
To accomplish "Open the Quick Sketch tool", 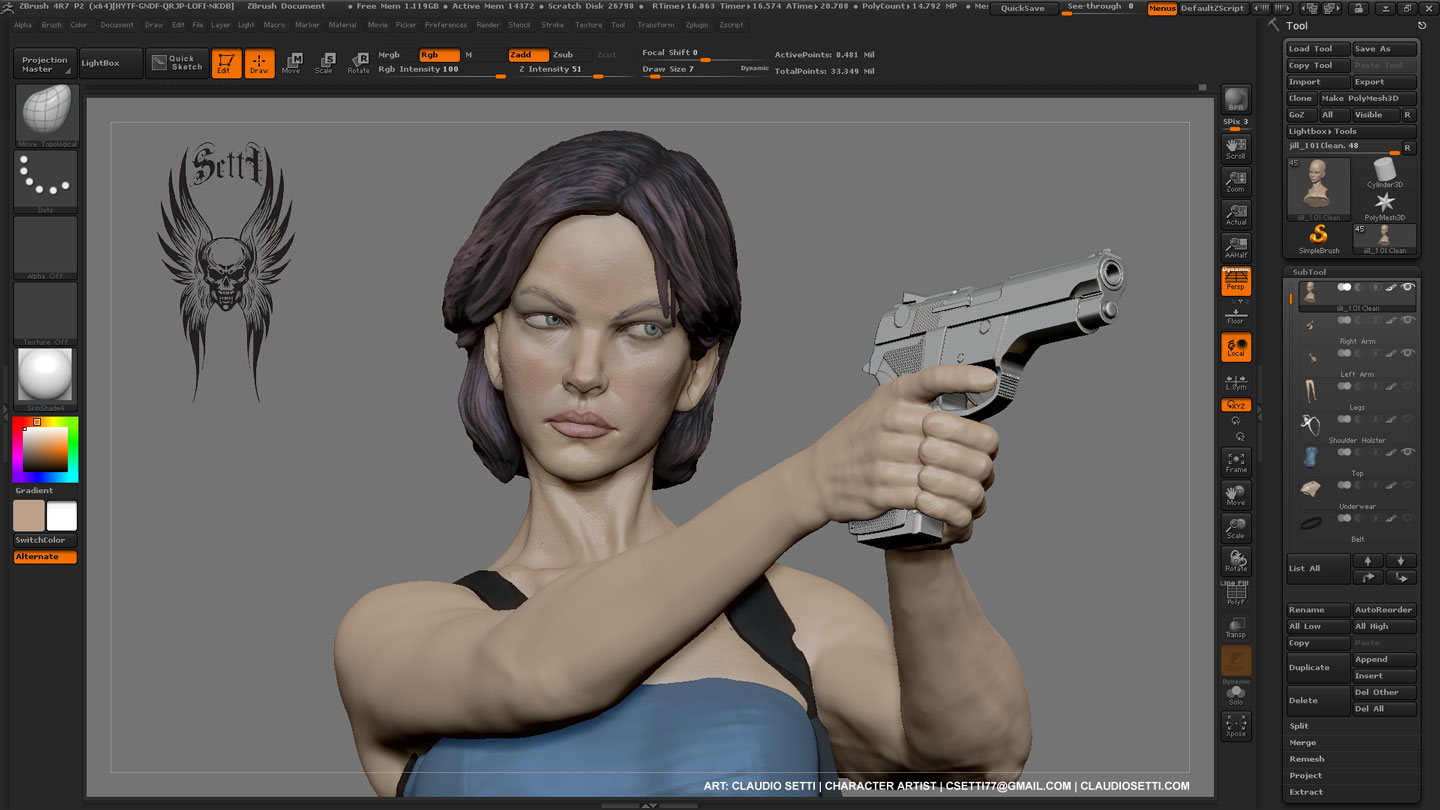I will point(177,63).
